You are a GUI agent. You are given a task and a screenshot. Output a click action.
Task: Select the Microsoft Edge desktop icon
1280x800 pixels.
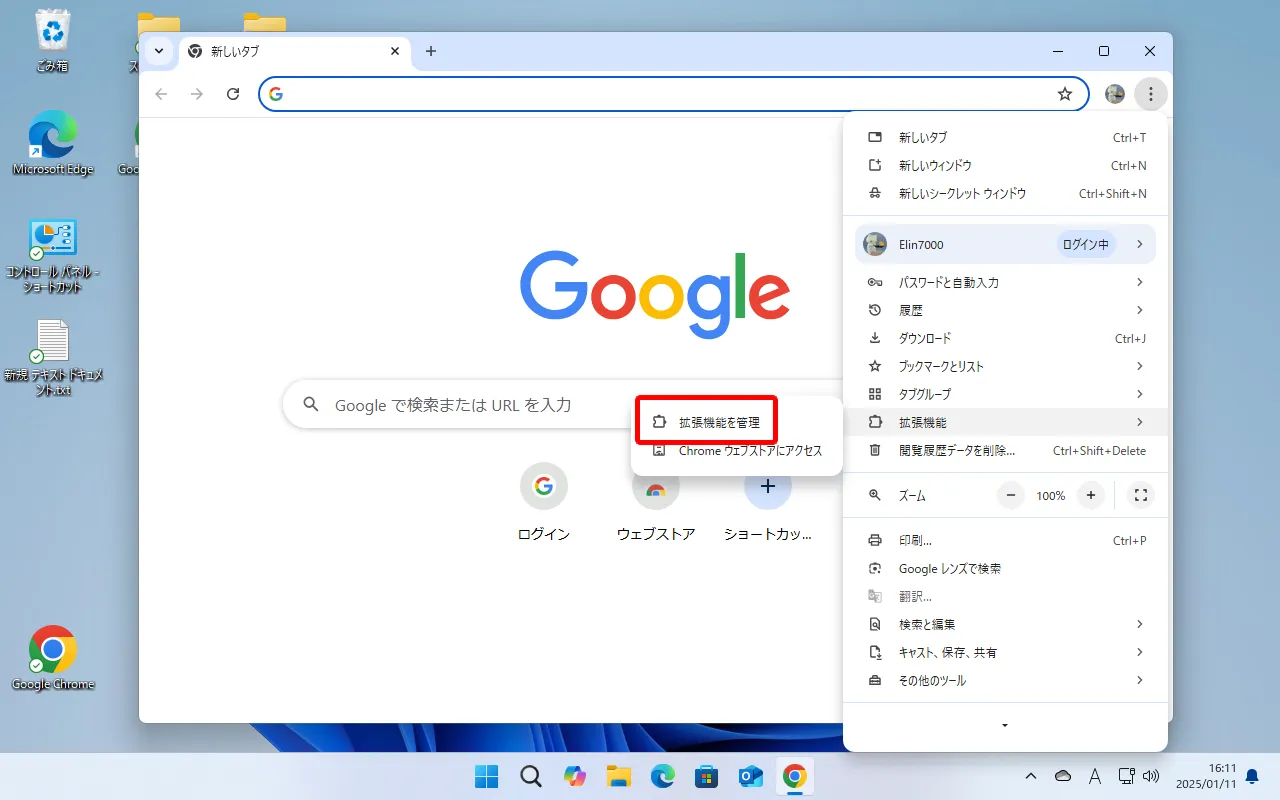[x=53, y=143]
